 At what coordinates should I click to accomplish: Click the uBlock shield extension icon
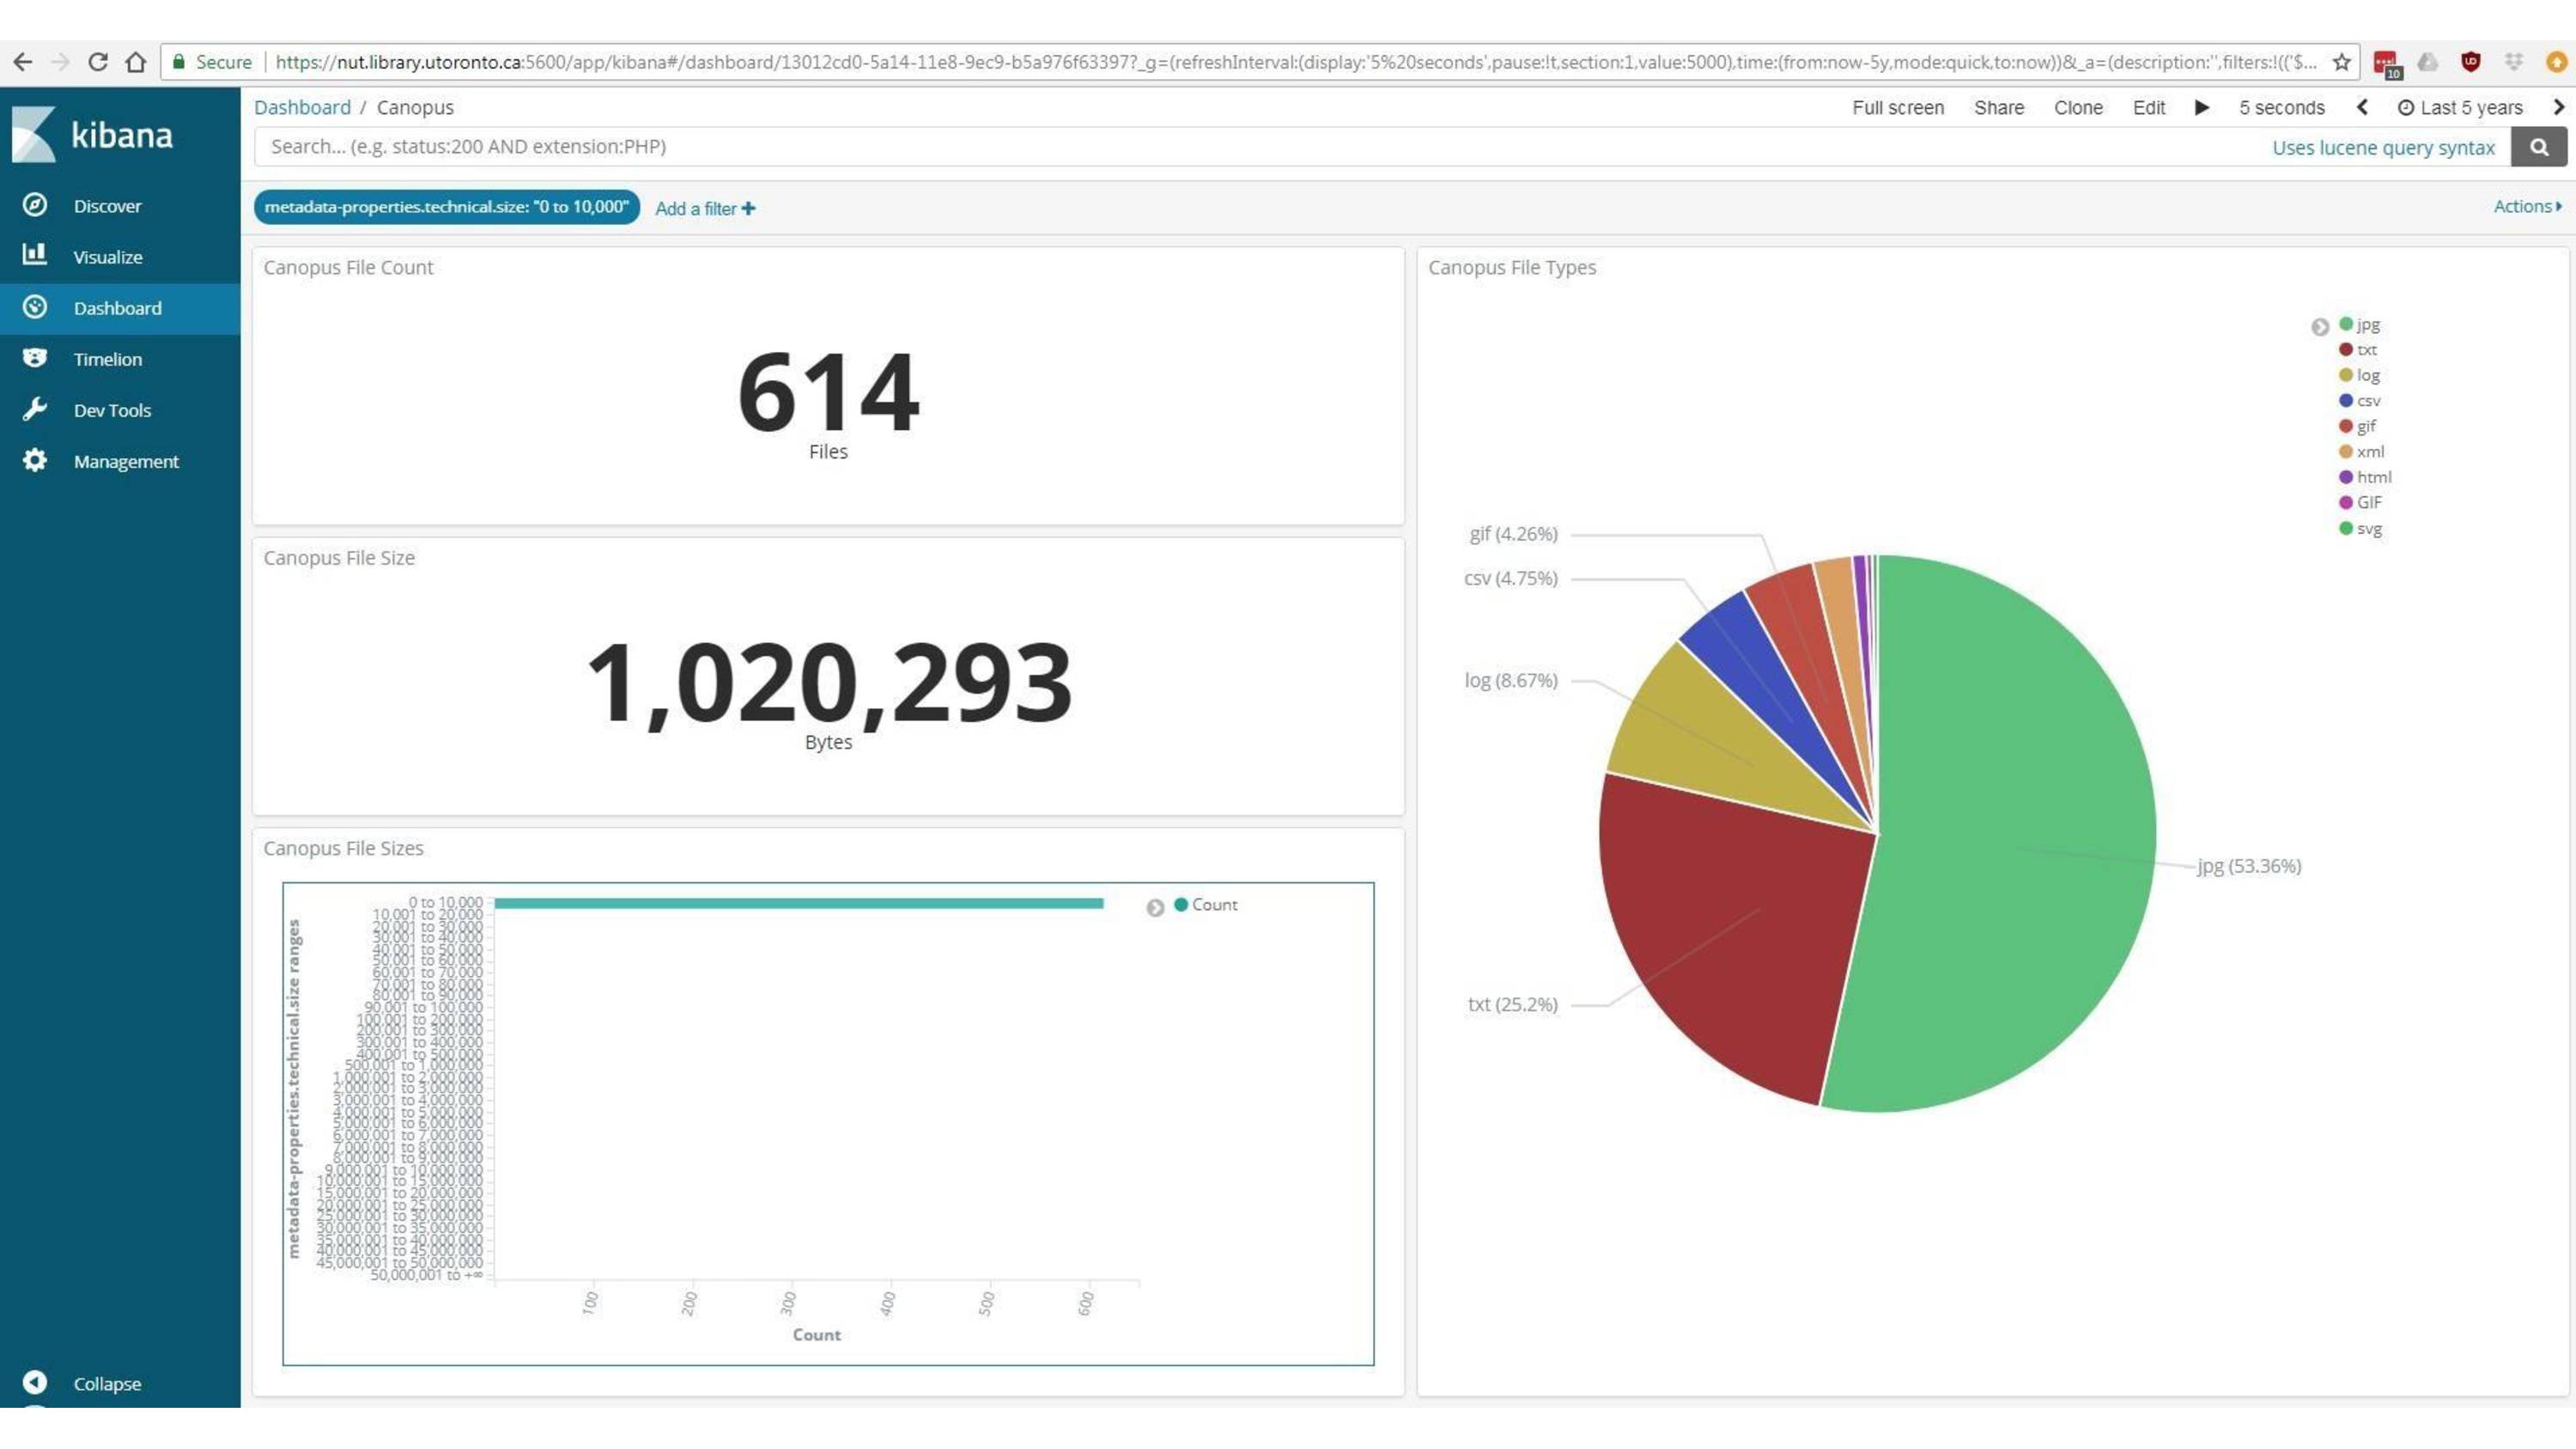click(x=2471, y=62)
